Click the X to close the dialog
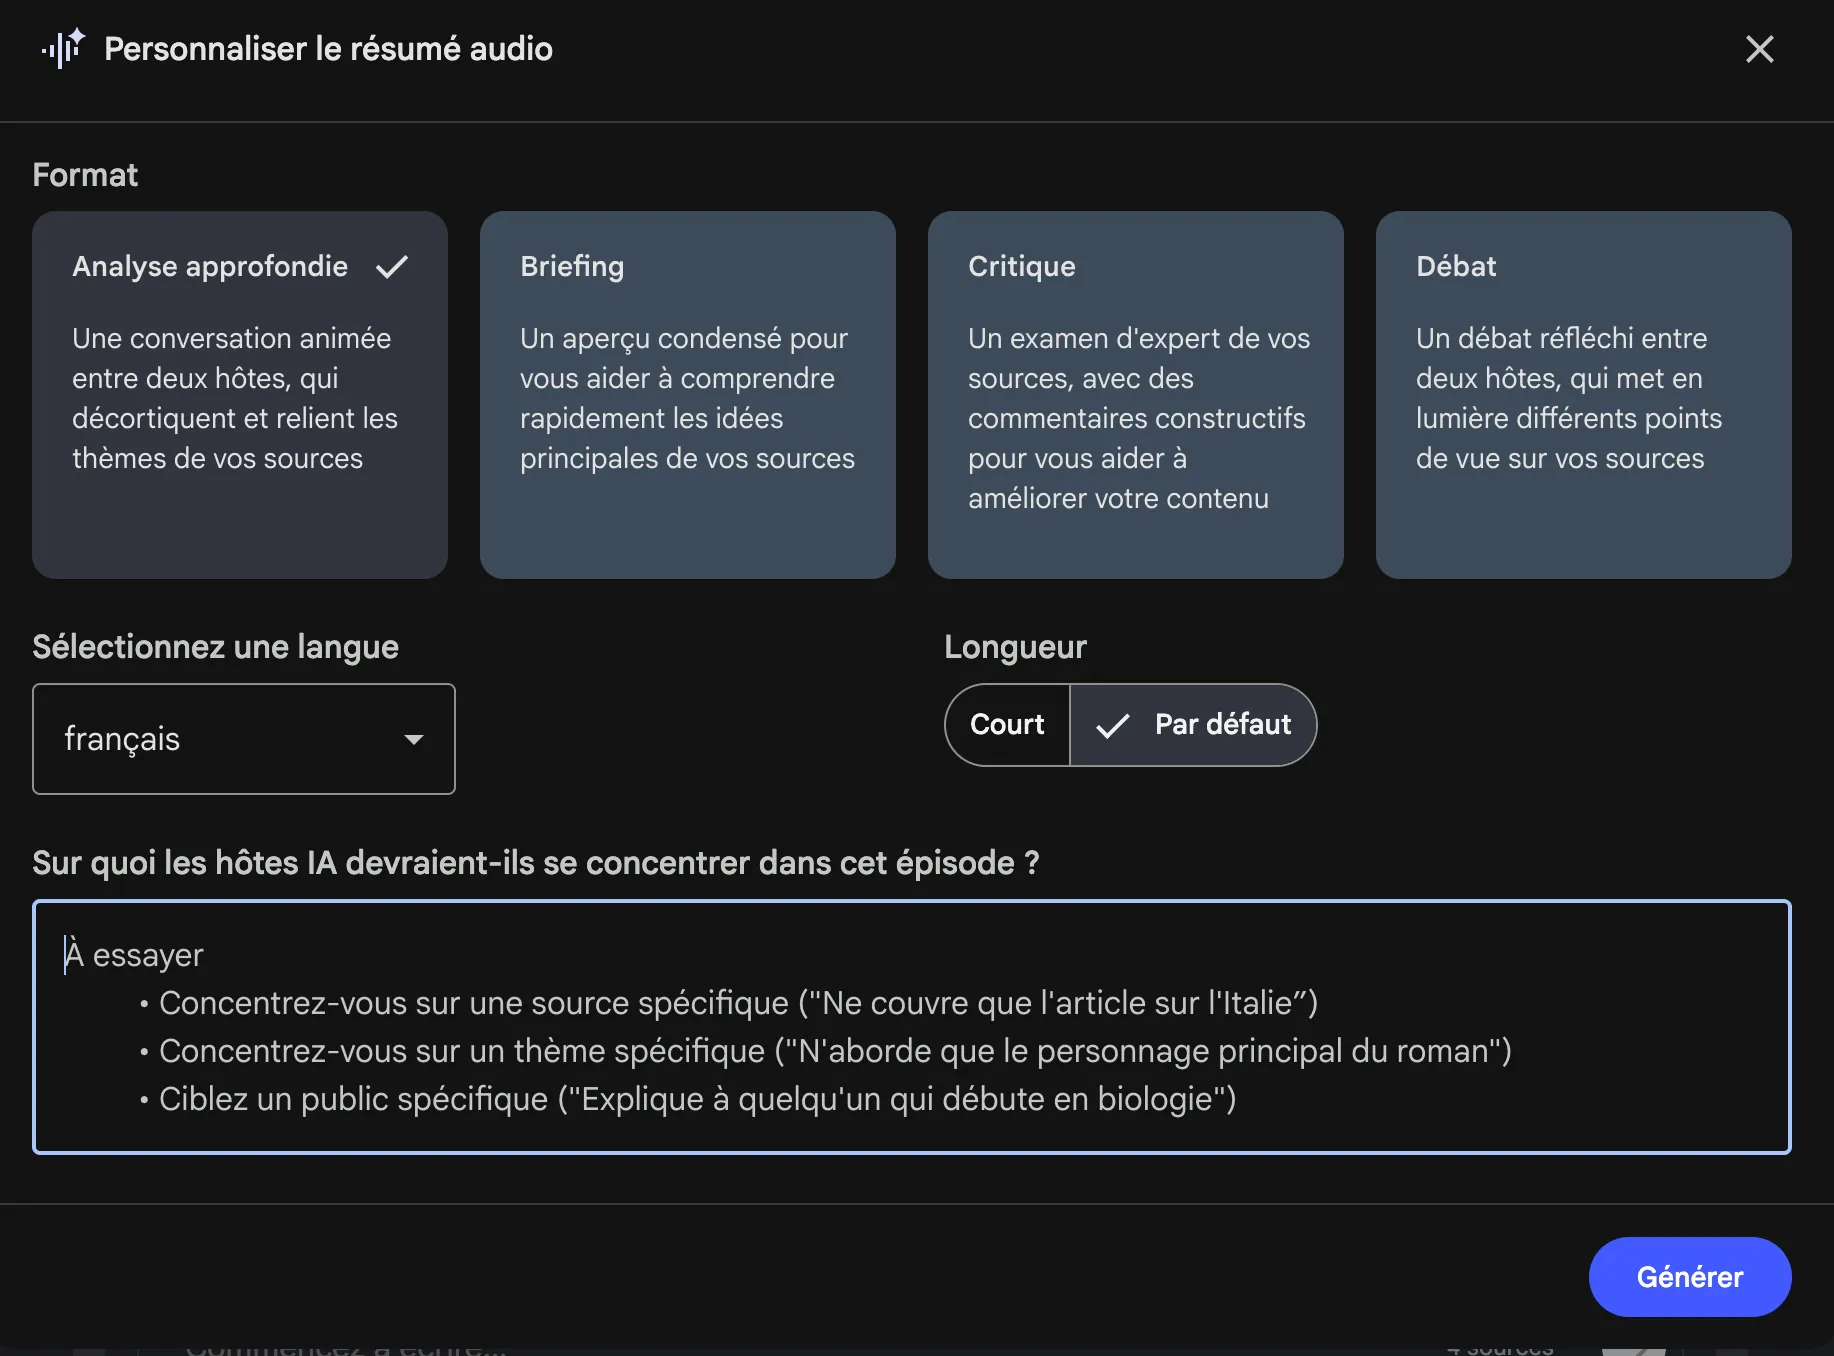Screen dimensions: 1834x1356 click(1760, 49)
